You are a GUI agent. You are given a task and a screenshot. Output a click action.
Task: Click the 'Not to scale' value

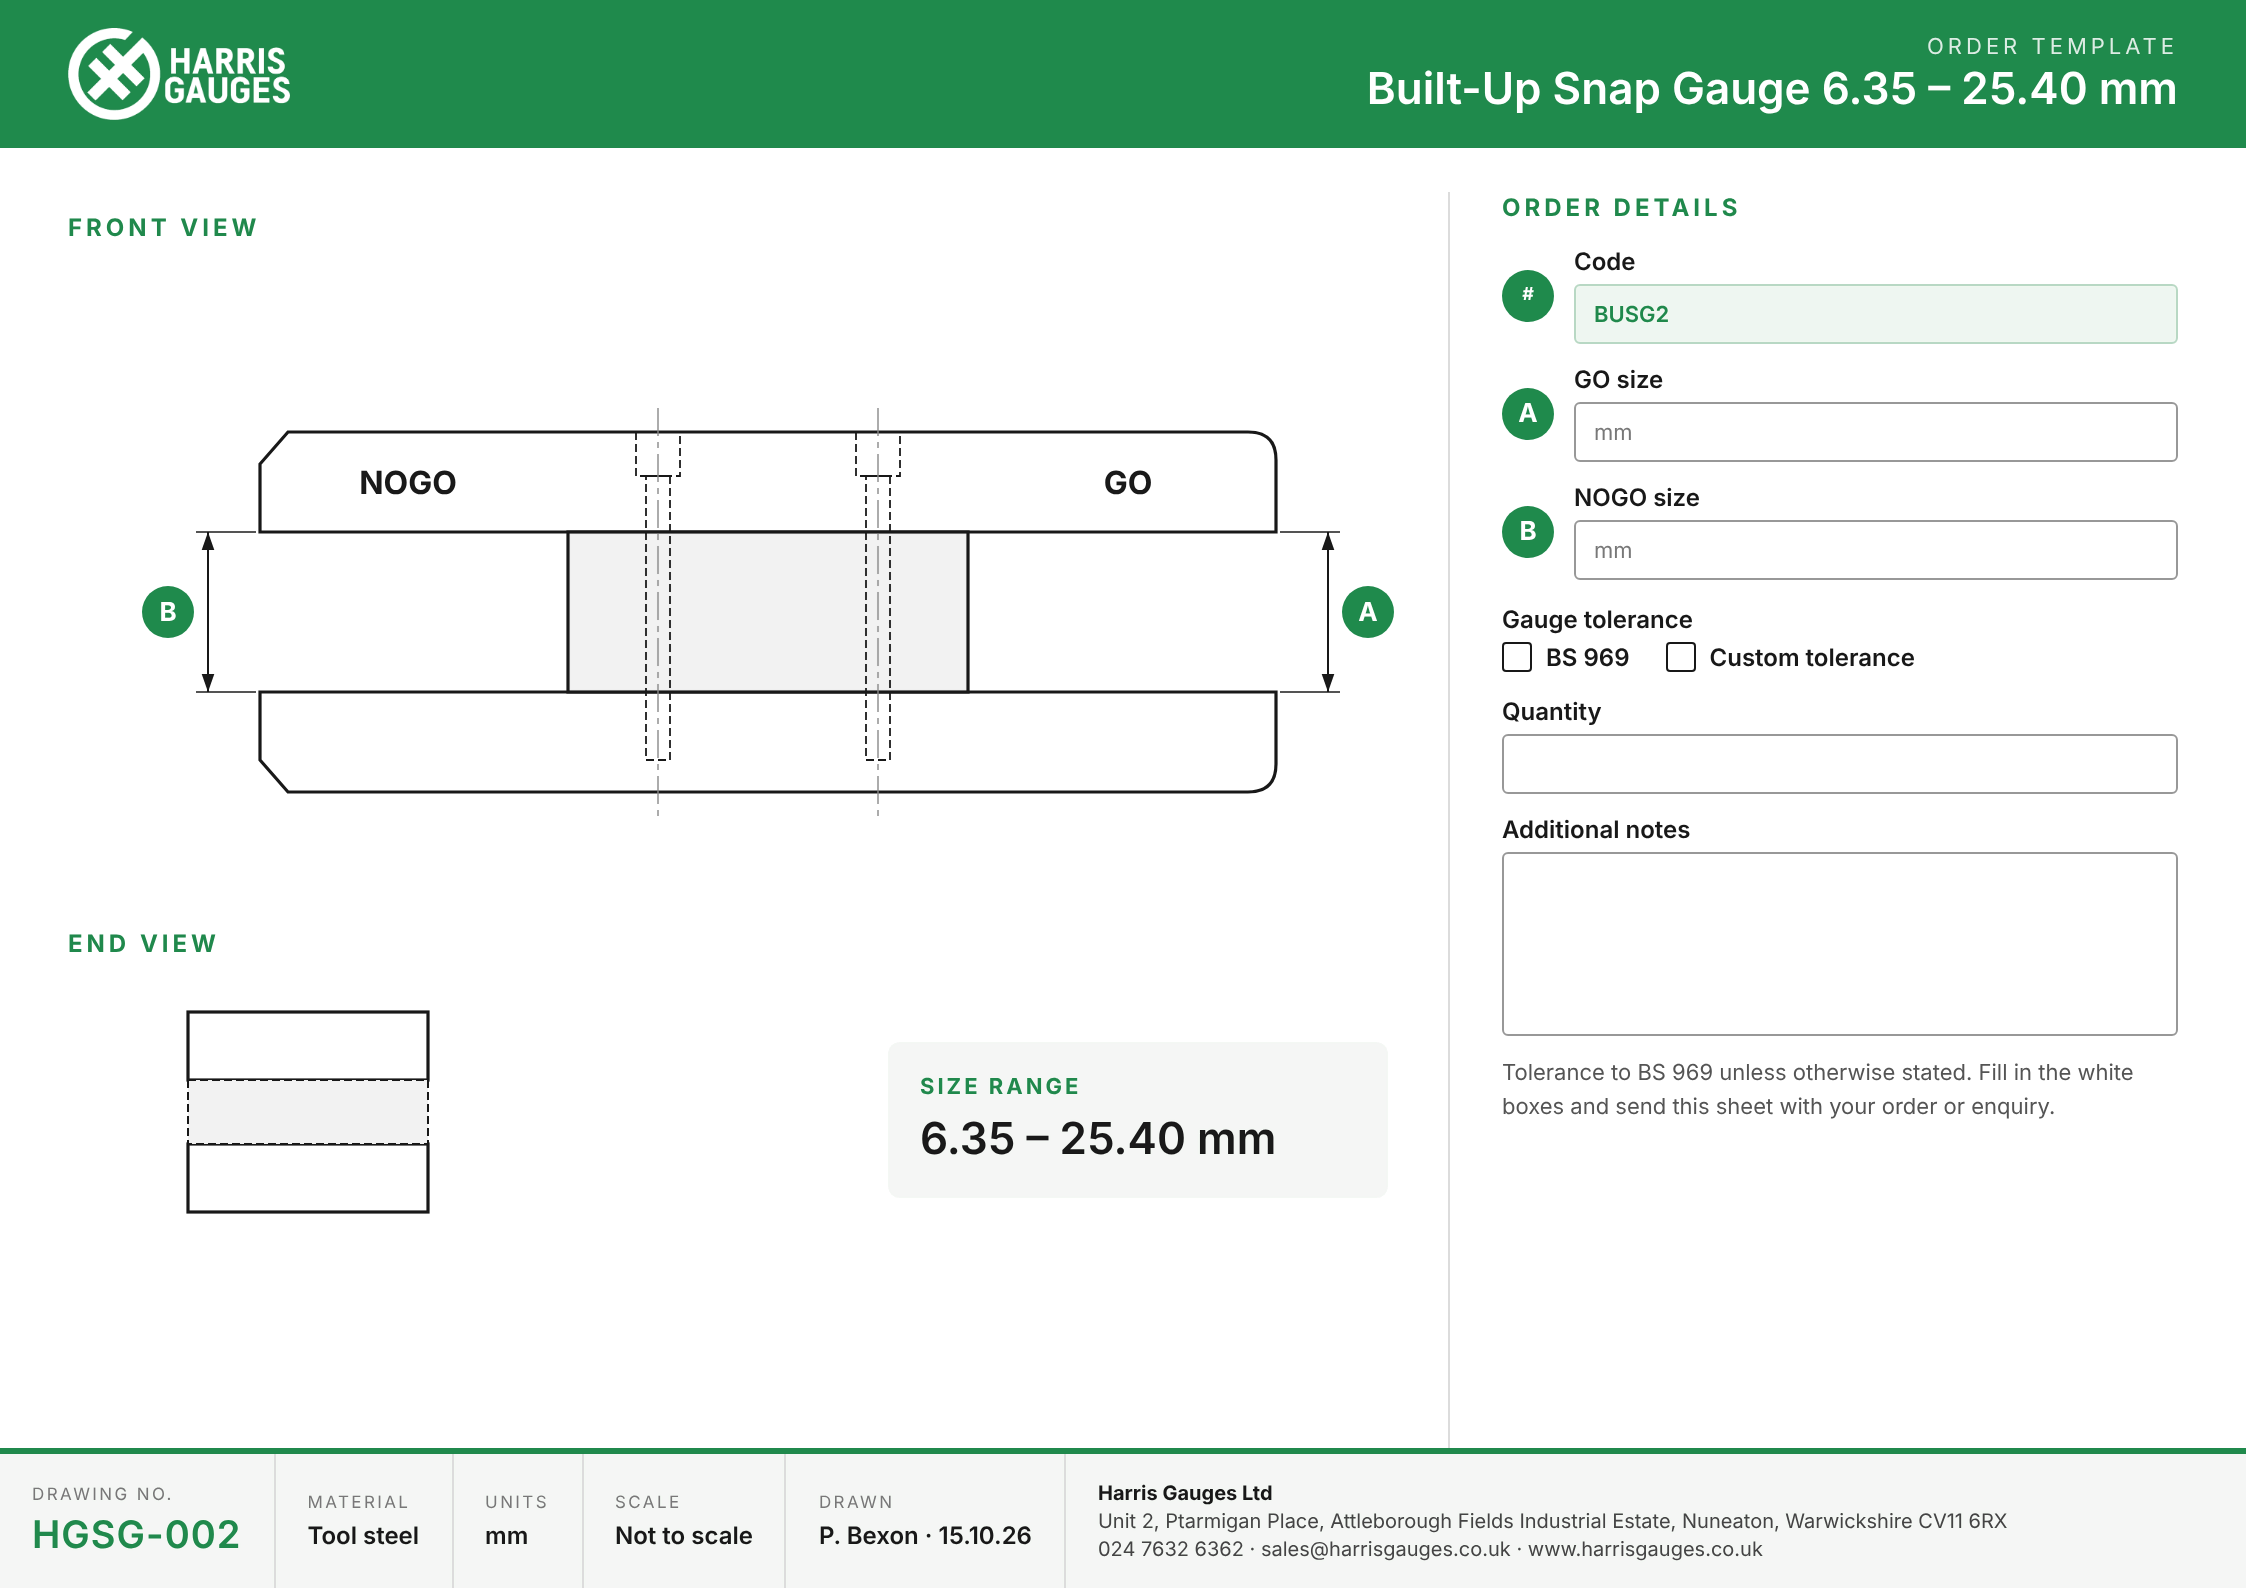683,1535
